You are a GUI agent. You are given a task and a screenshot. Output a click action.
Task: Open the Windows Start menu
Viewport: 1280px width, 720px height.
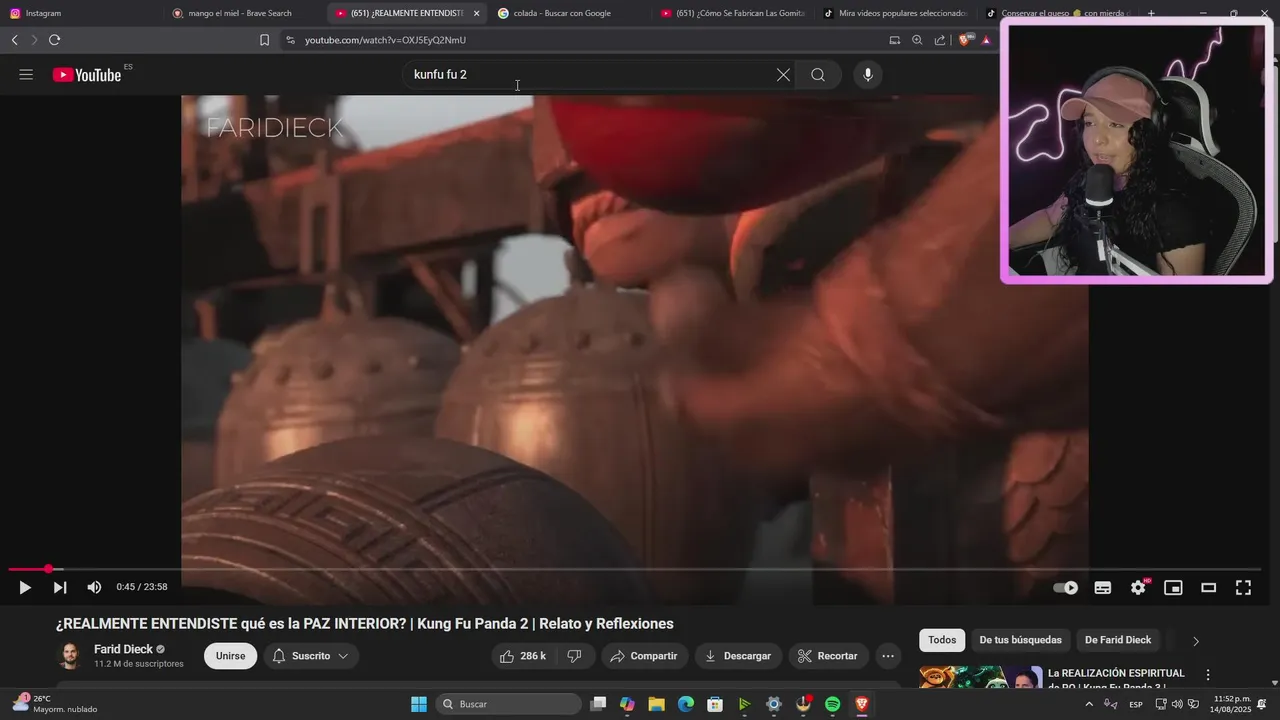coord(419,704)
